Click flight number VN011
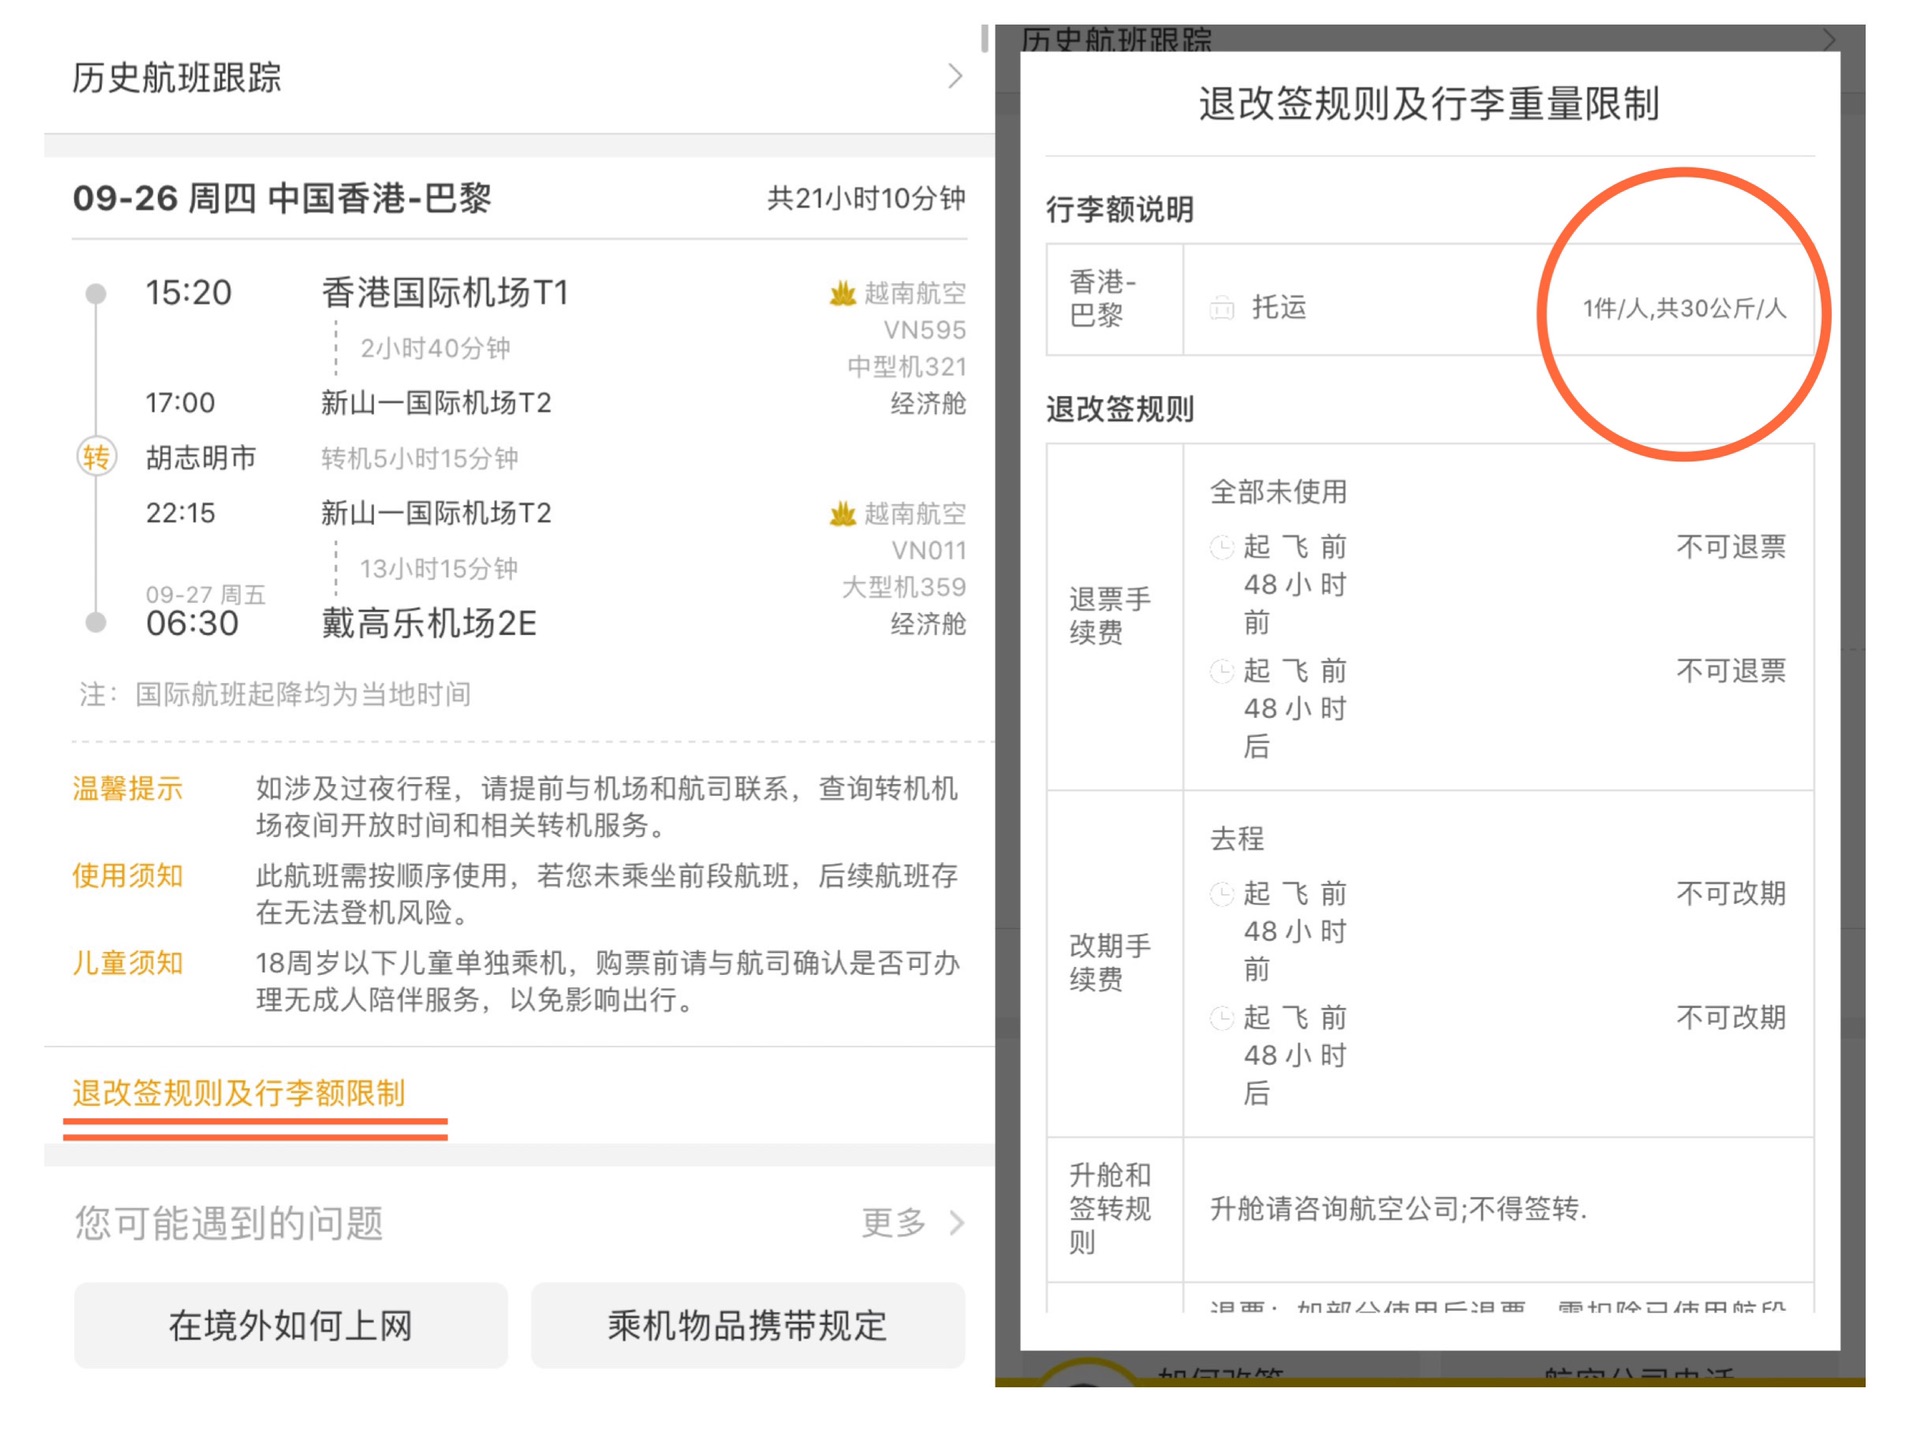Screen dimensions: 1920x1440 (x=929, y=551)
